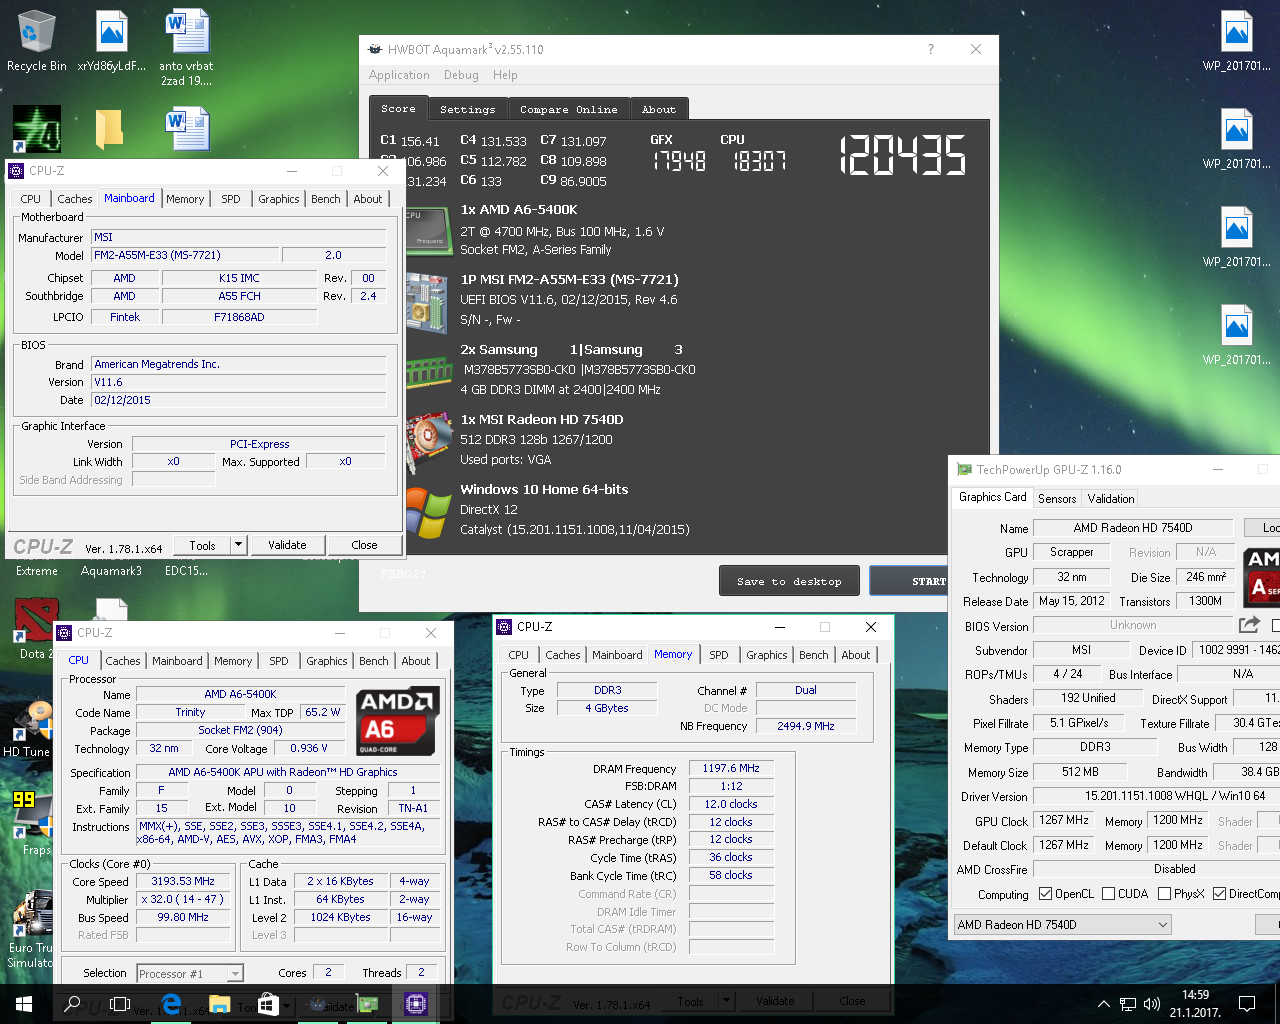Click the GFX score 17948 in Aquamark
This screenshot has height=1024, width=1280.
[679, 161]
